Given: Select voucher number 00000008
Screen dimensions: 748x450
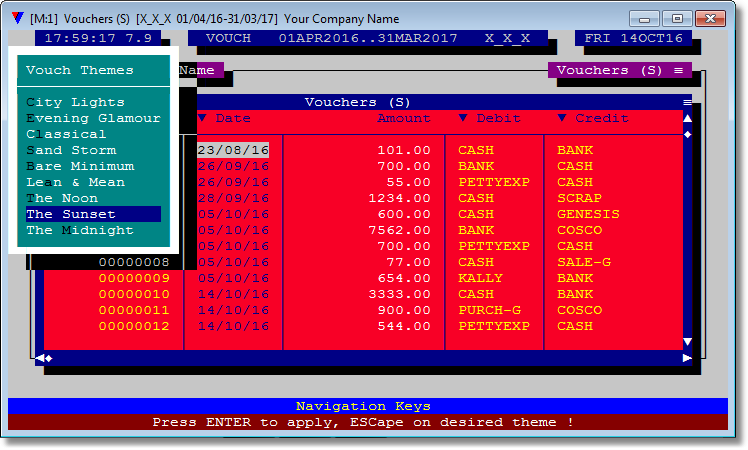Looking at the screenshot, I should tap(134, 262).
